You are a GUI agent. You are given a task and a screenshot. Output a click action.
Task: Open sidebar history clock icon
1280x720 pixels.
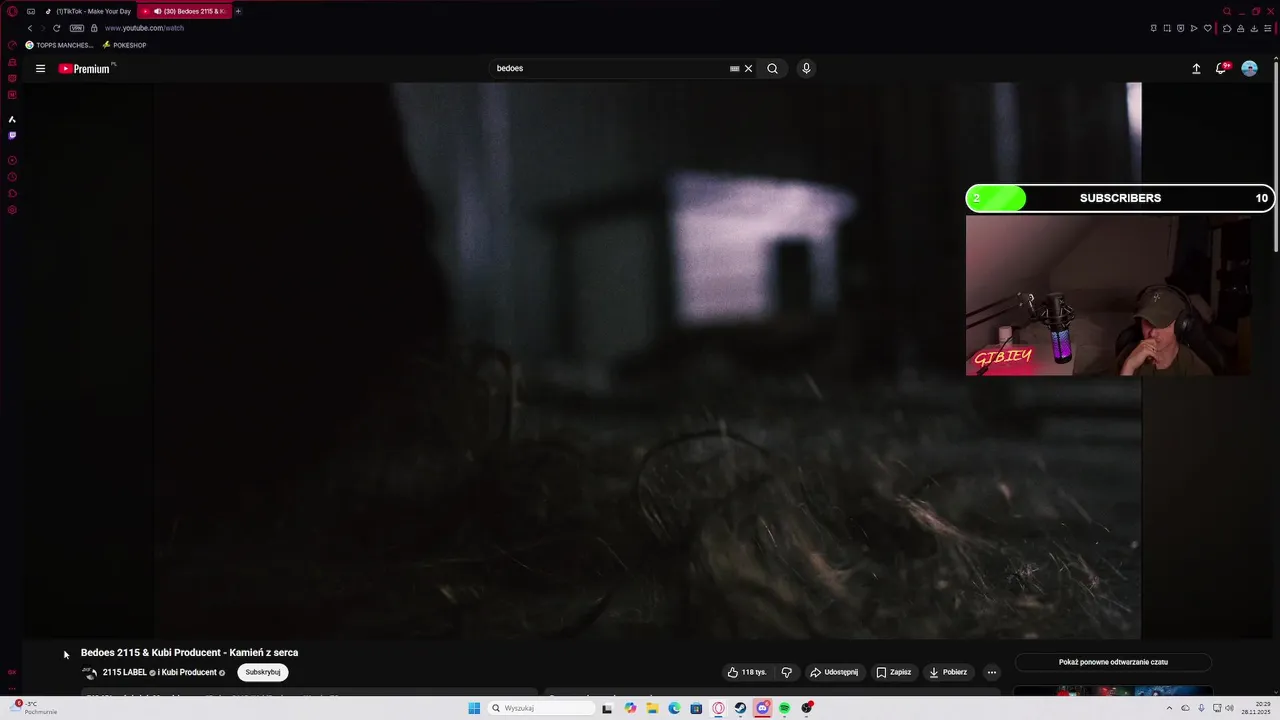12,177
